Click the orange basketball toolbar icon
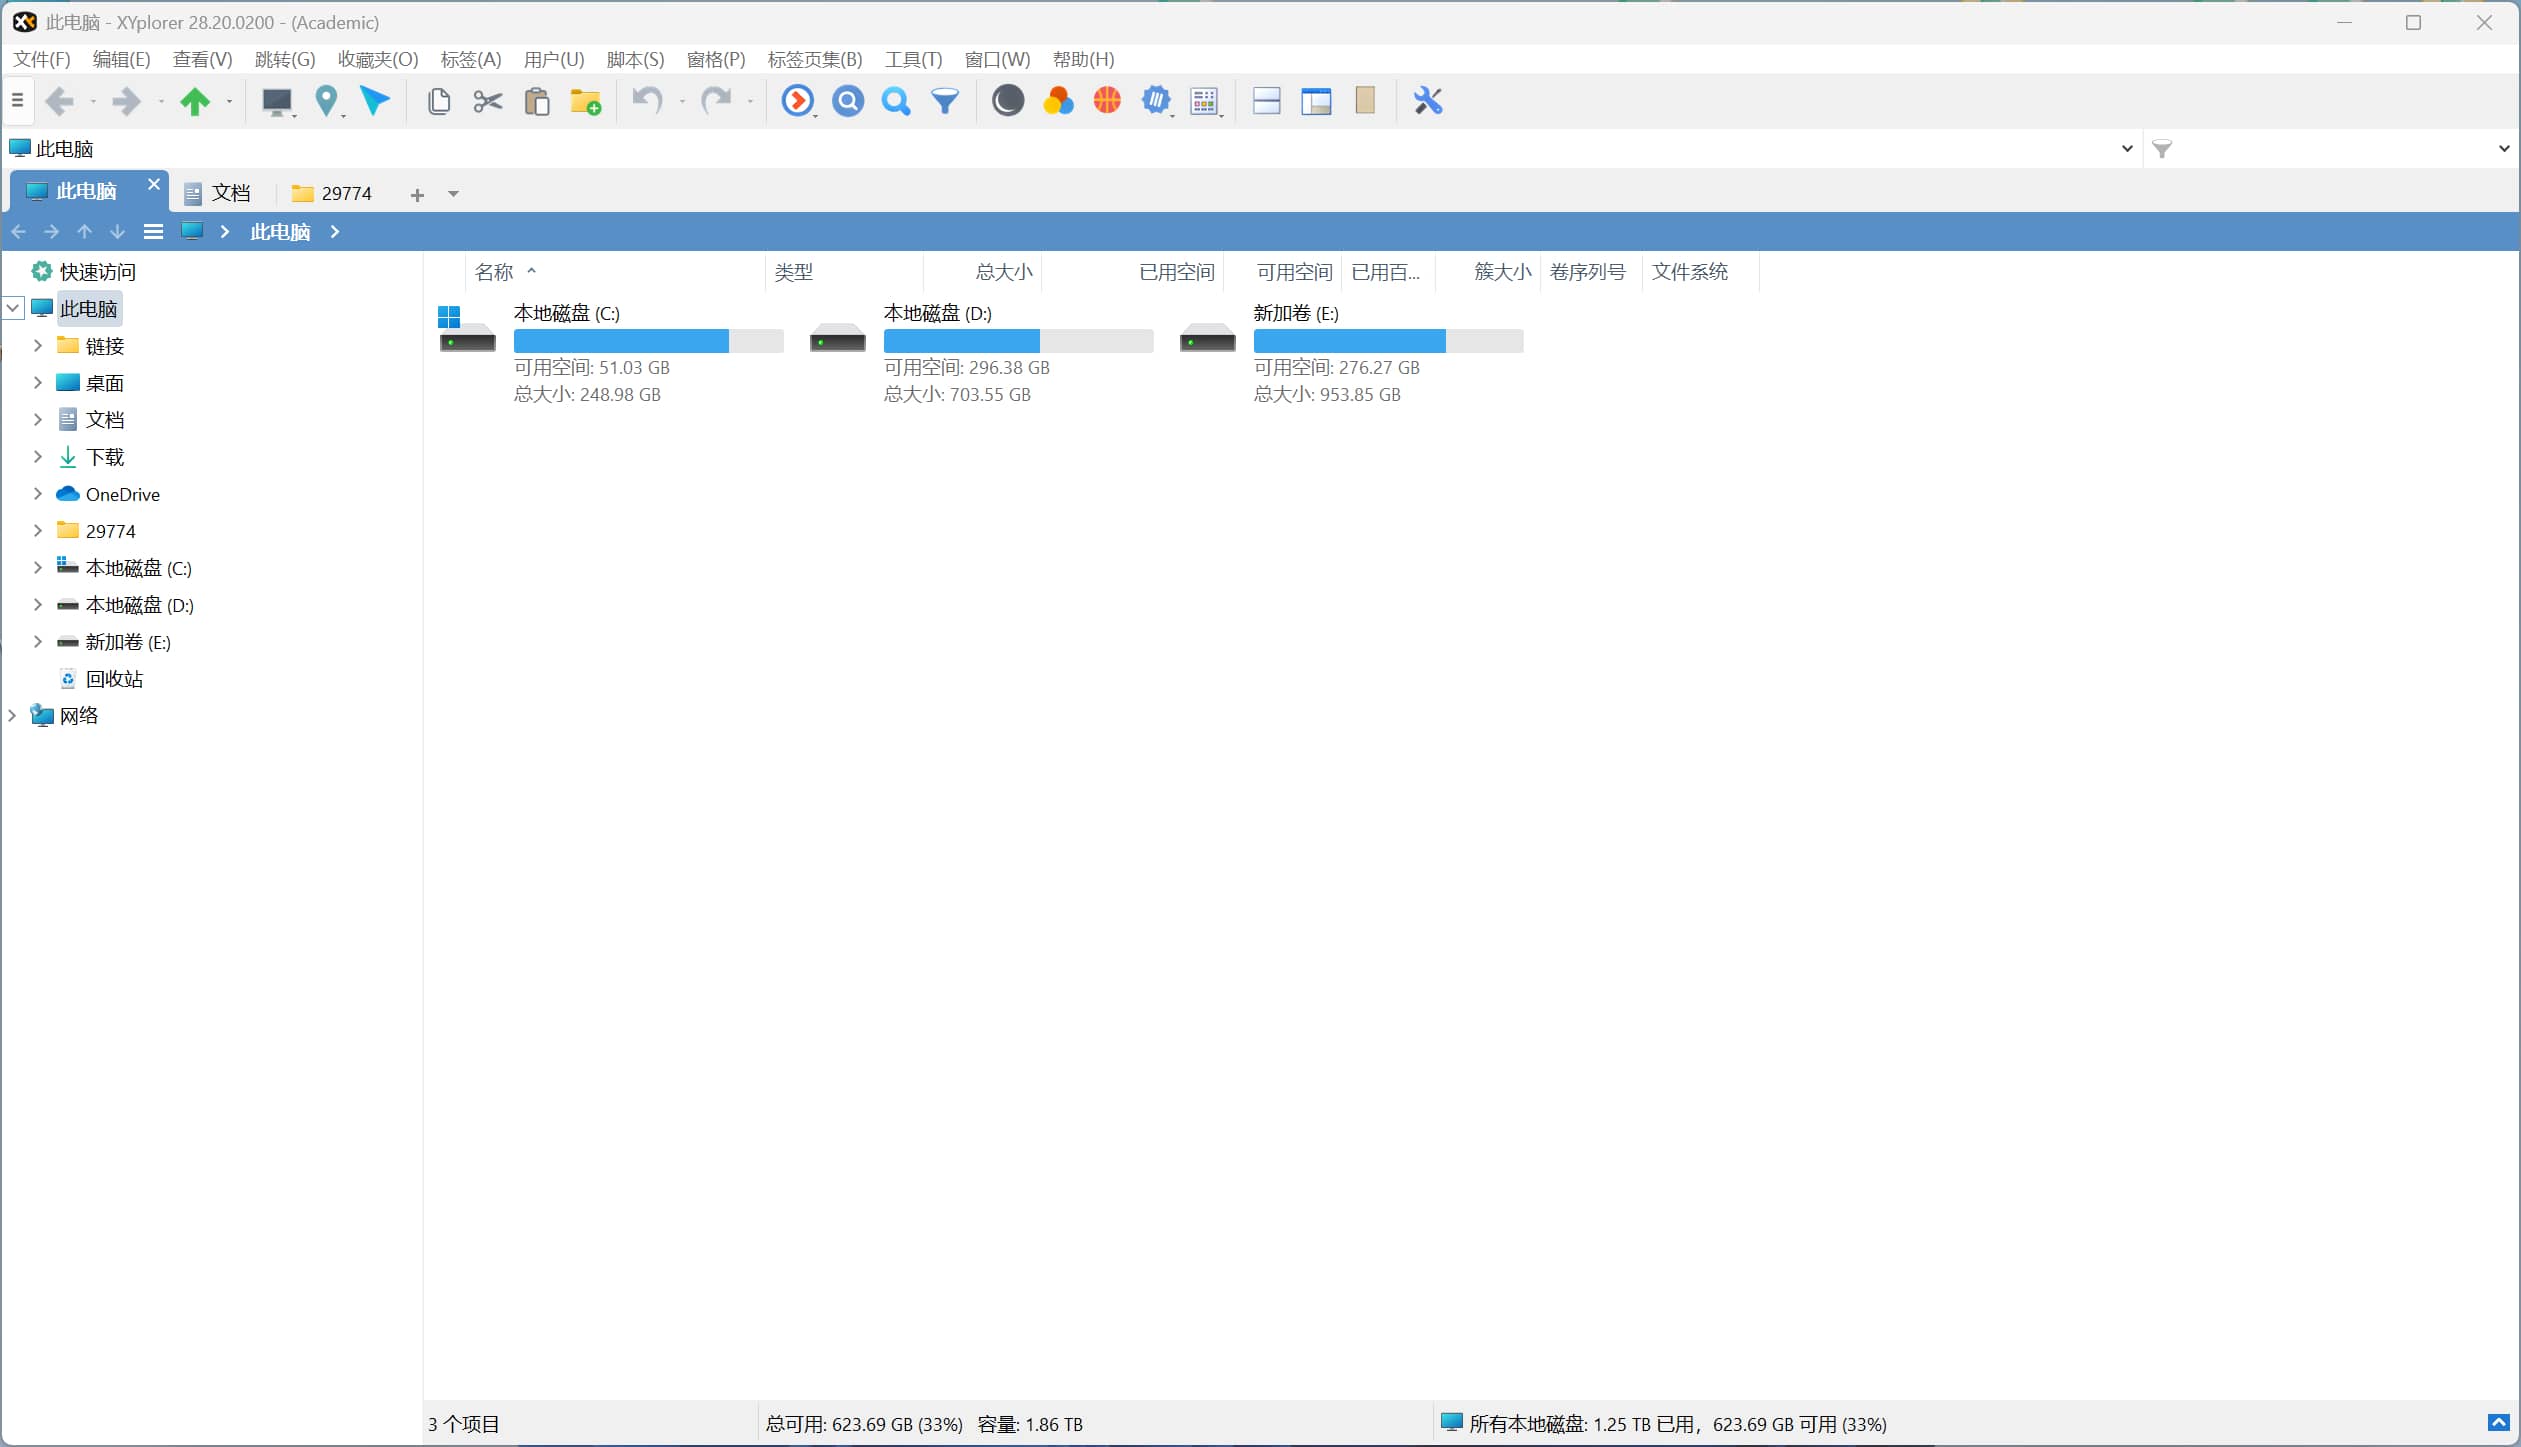 point(1107,101)
